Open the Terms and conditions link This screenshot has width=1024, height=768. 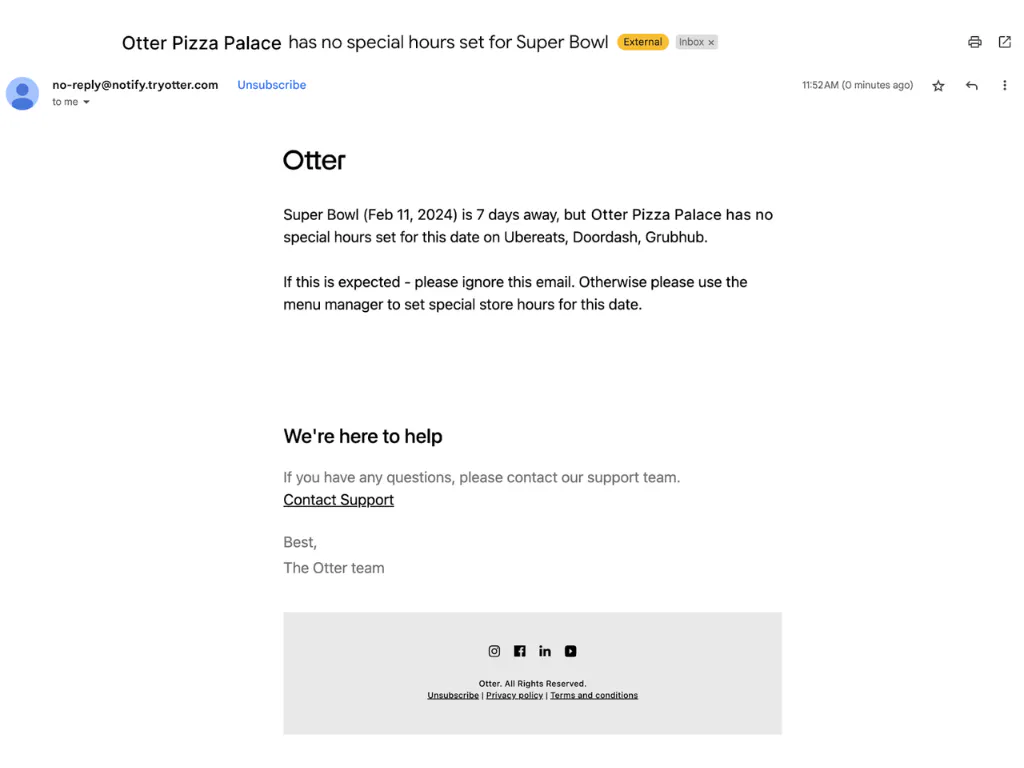click(594, 695)
